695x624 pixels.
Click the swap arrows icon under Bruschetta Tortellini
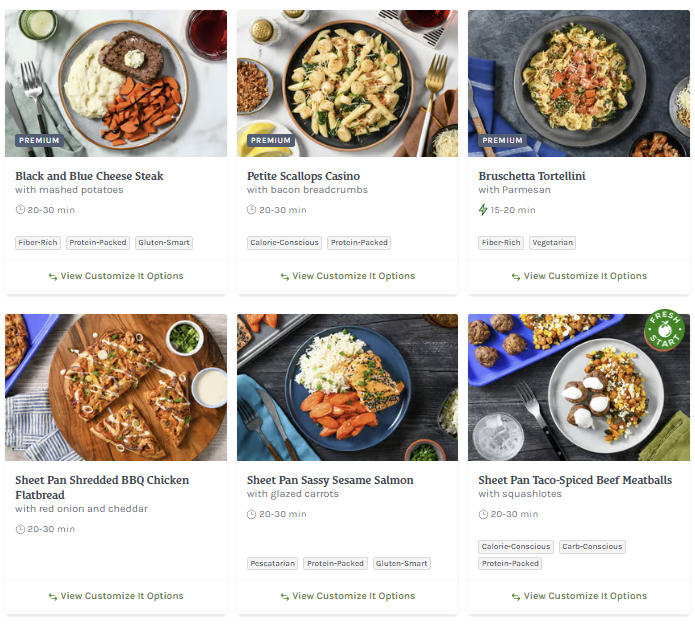pyautogui.click(x=516, y=276)
